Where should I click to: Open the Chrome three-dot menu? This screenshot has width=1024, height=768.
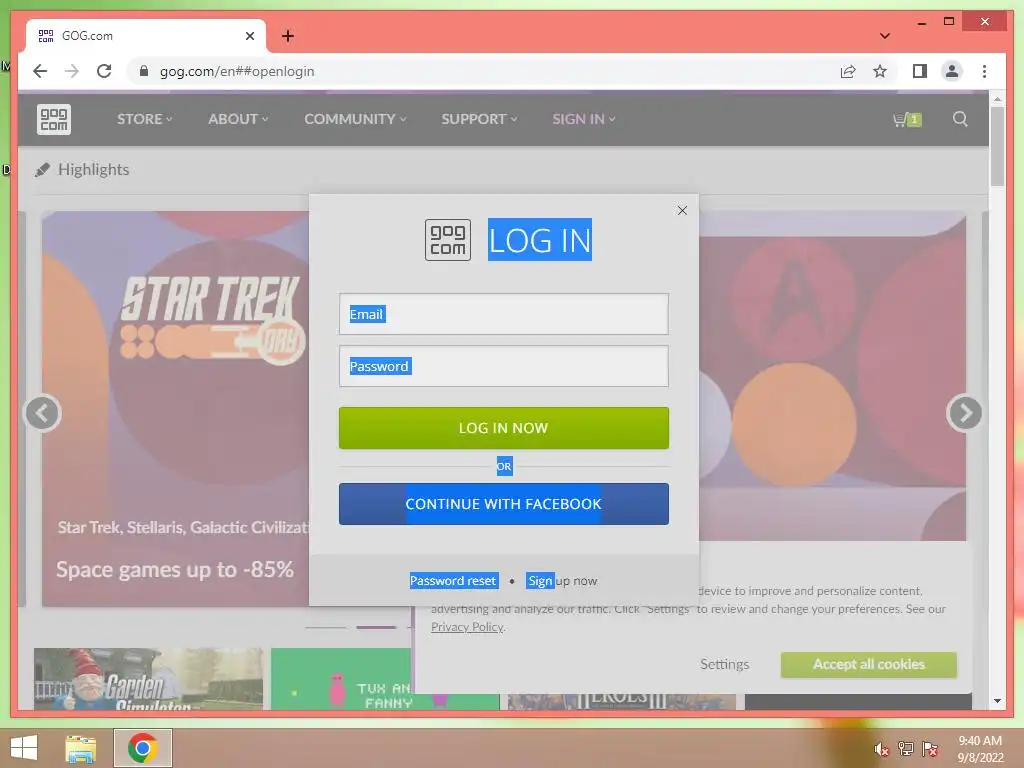[984, 71]
